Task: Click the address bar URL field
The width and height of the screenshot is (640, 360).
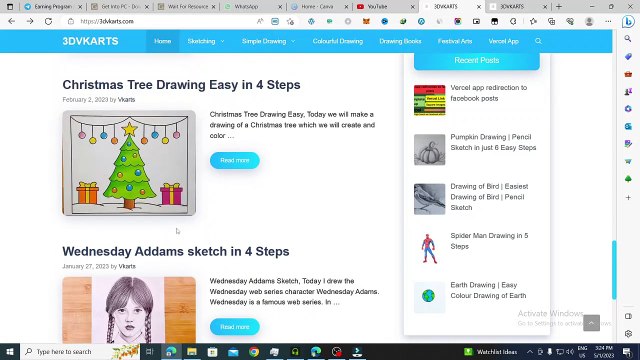Action: [x=163, y=21]
